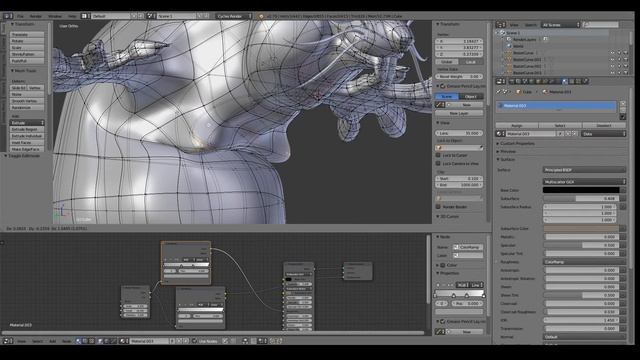
Task: Select the highlighted Material properties tab icon
Action: click(565, 81)
